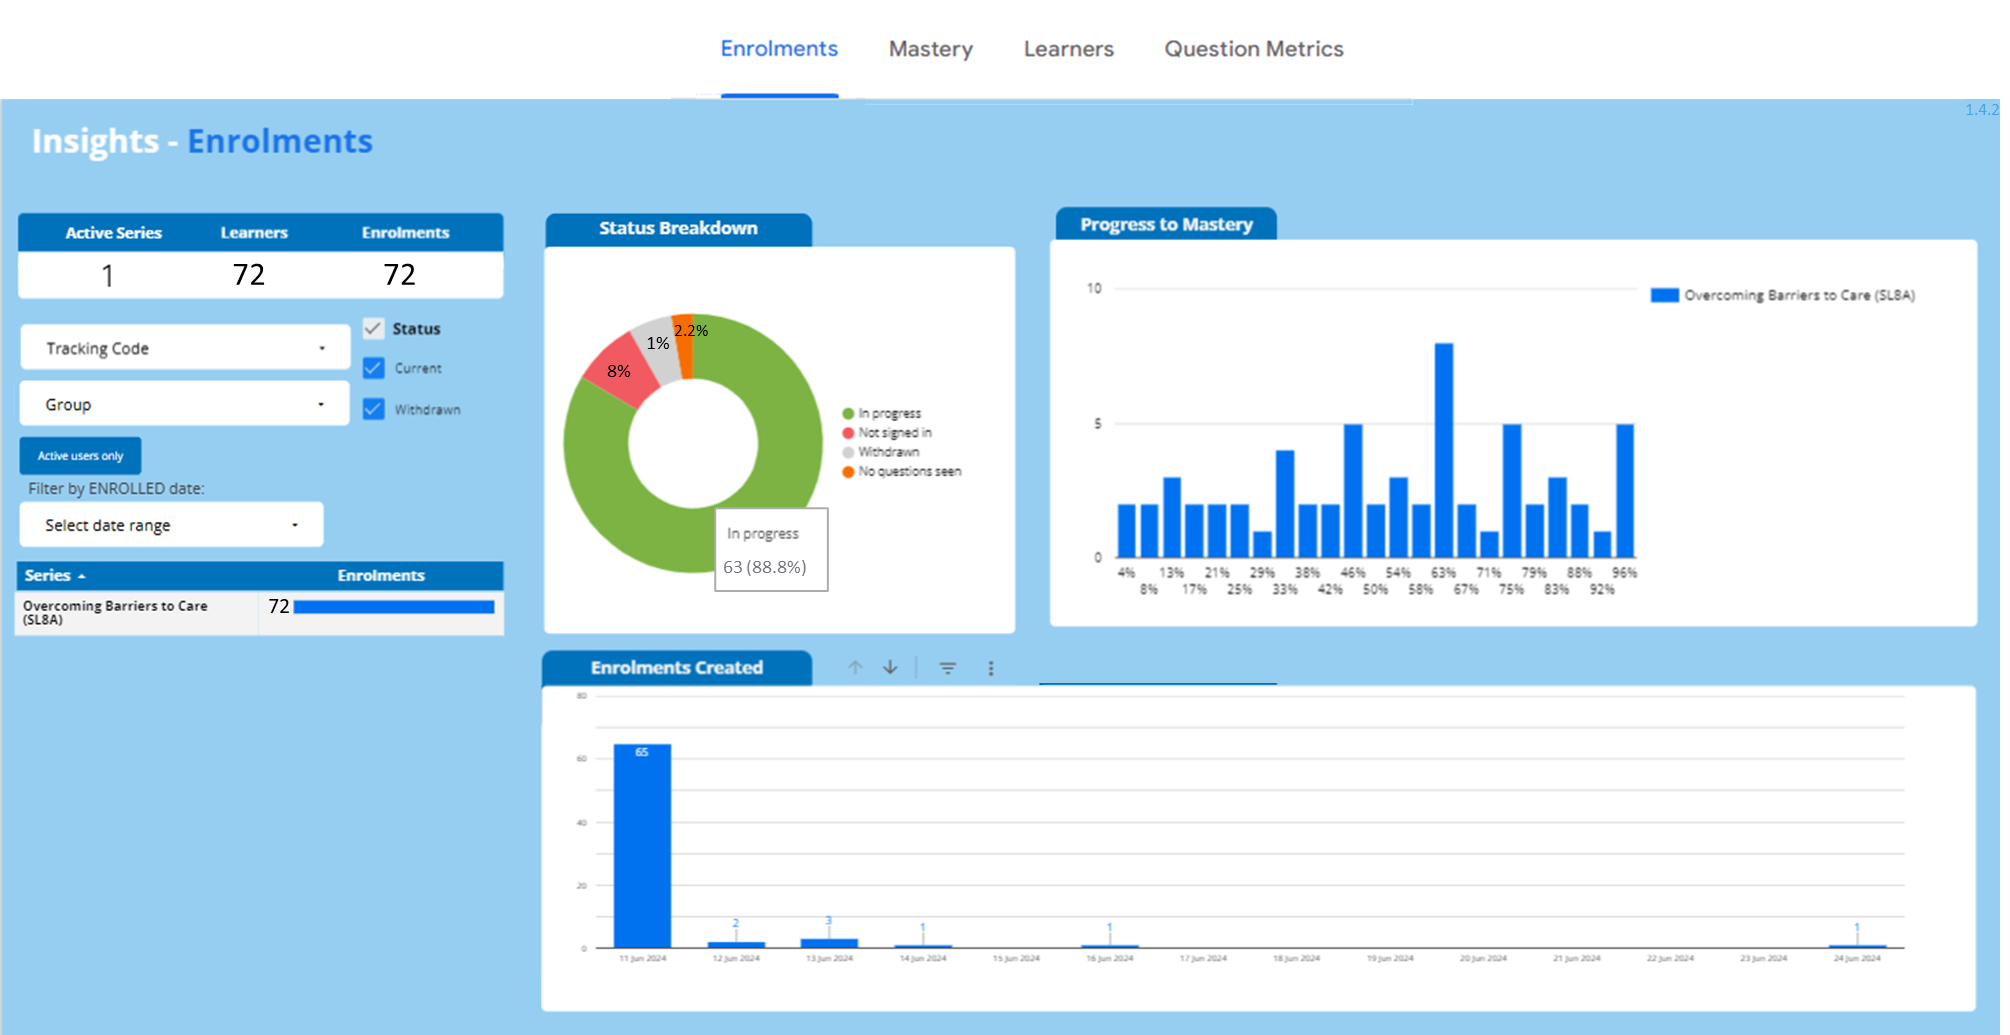Click the drill up arrow icon
Screen dimensions: 2010x1035
pos(855,668)
